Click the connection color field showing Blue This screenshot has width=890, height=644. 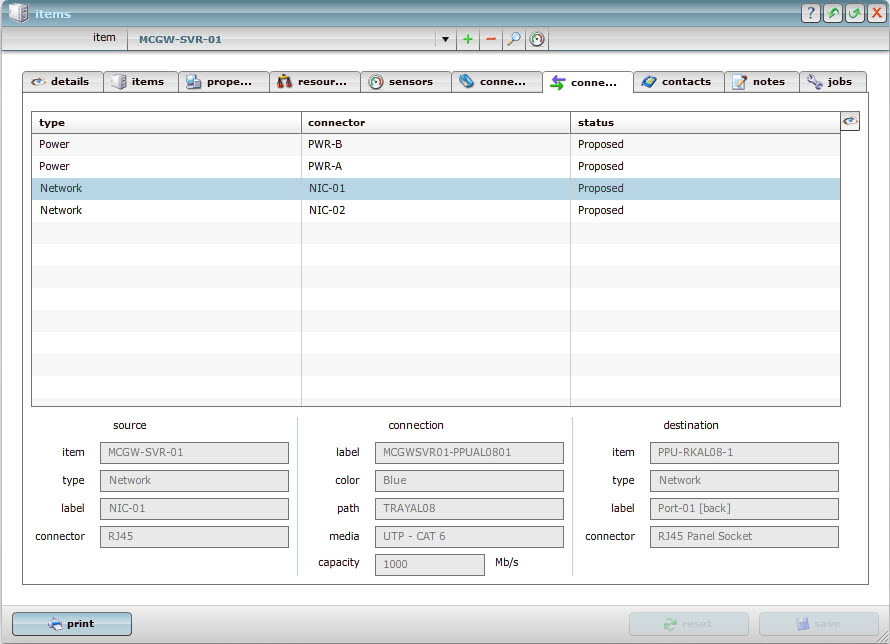469,481
